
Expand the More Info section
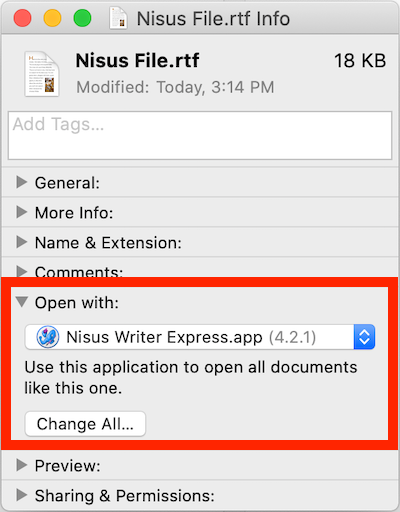coord(22,212)
